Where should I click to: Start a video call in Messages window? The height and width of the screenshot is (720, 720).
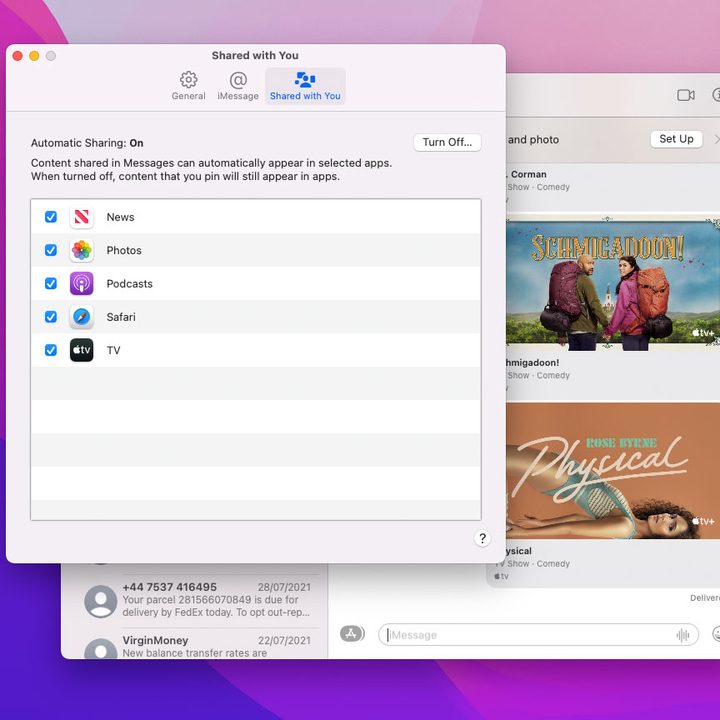[686, 95]
